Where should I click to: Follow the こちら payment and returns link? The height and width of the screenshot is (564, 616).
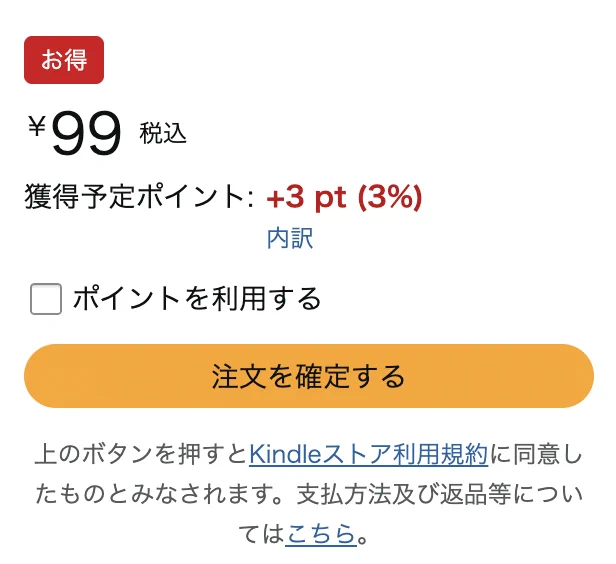(321, 534)
